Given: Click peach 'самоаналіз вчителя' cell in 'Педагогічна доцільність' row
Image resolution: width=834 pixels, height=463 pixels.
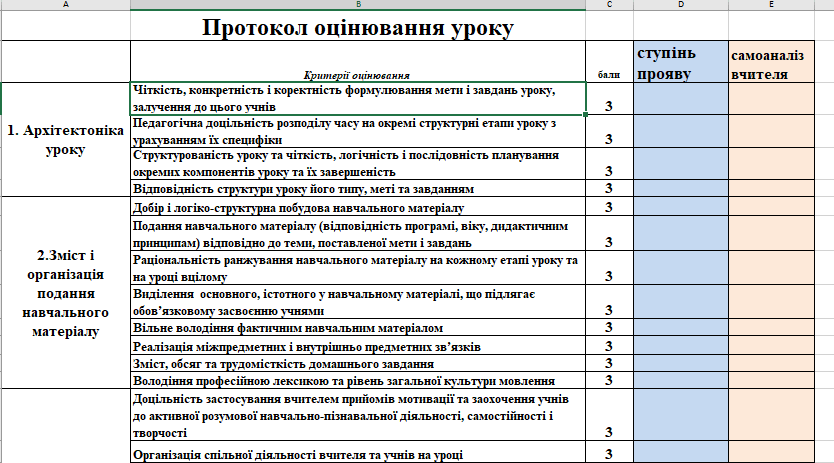Looking at the screenshot, I should (x=771, y=131).
